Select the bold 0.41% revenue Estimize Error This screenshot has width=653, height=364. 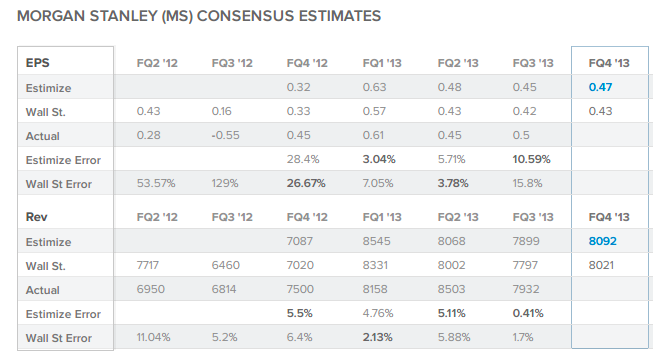[x=528, y=313]
